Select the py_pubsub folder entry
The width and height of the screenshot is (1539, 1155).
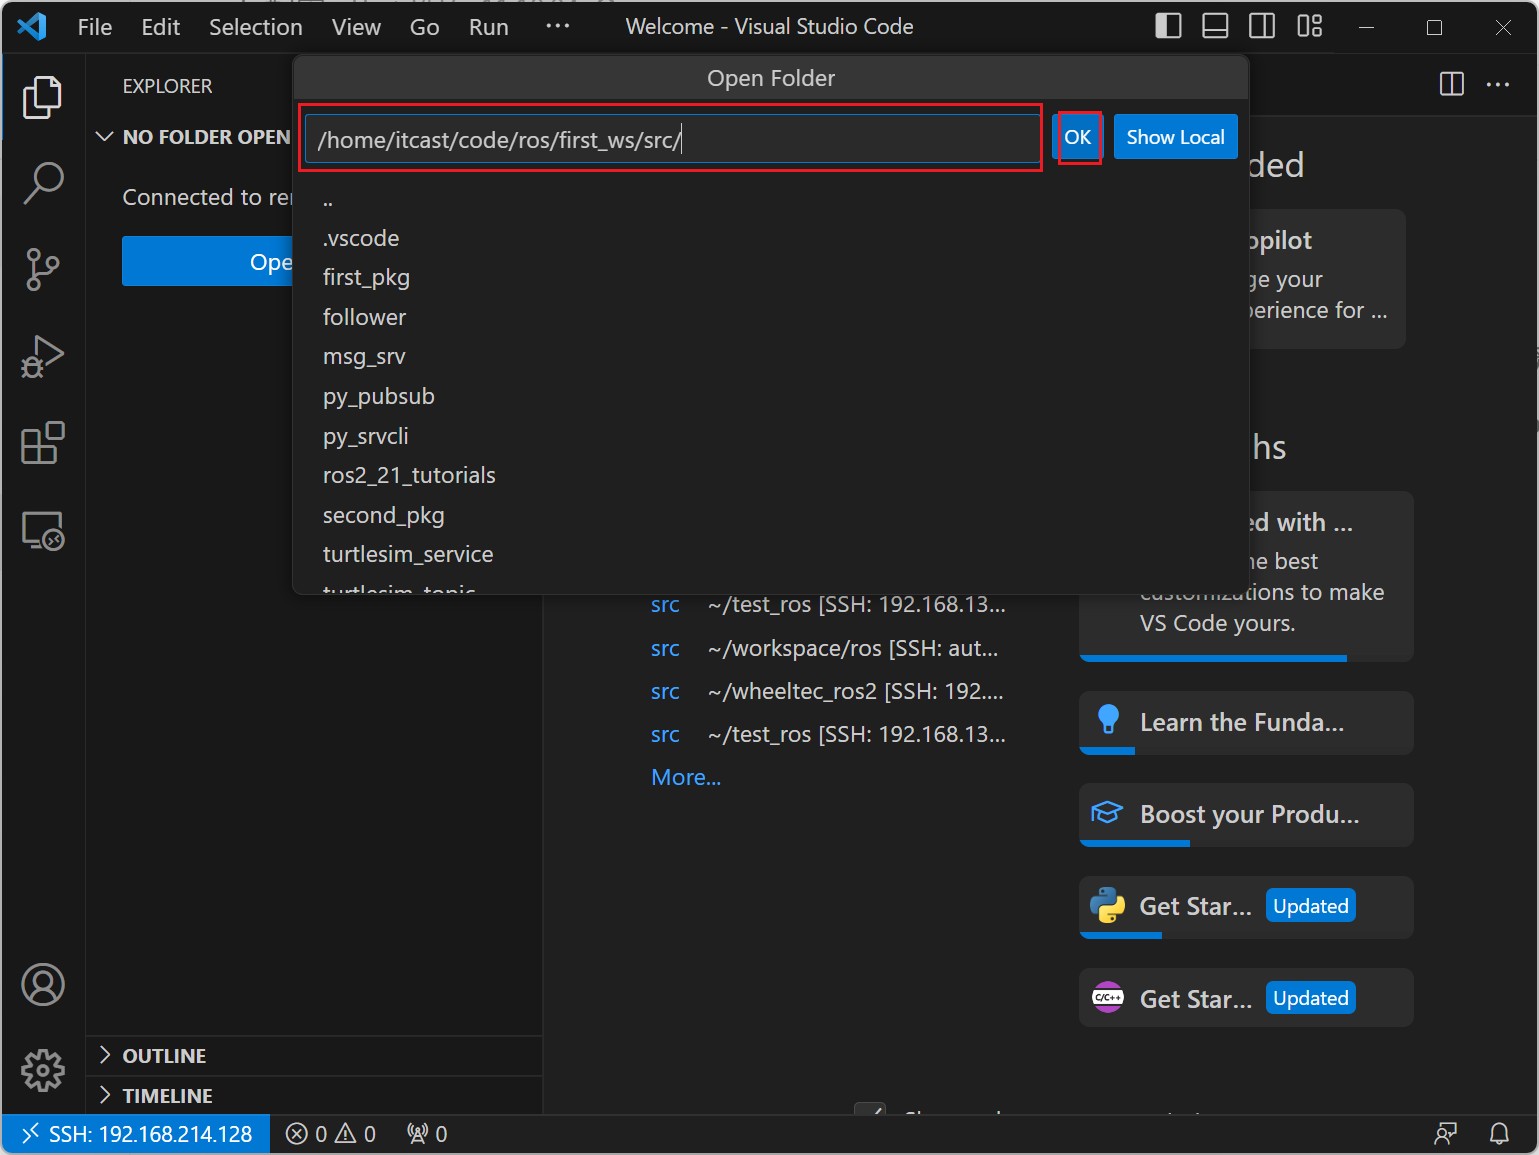[770, 396]
